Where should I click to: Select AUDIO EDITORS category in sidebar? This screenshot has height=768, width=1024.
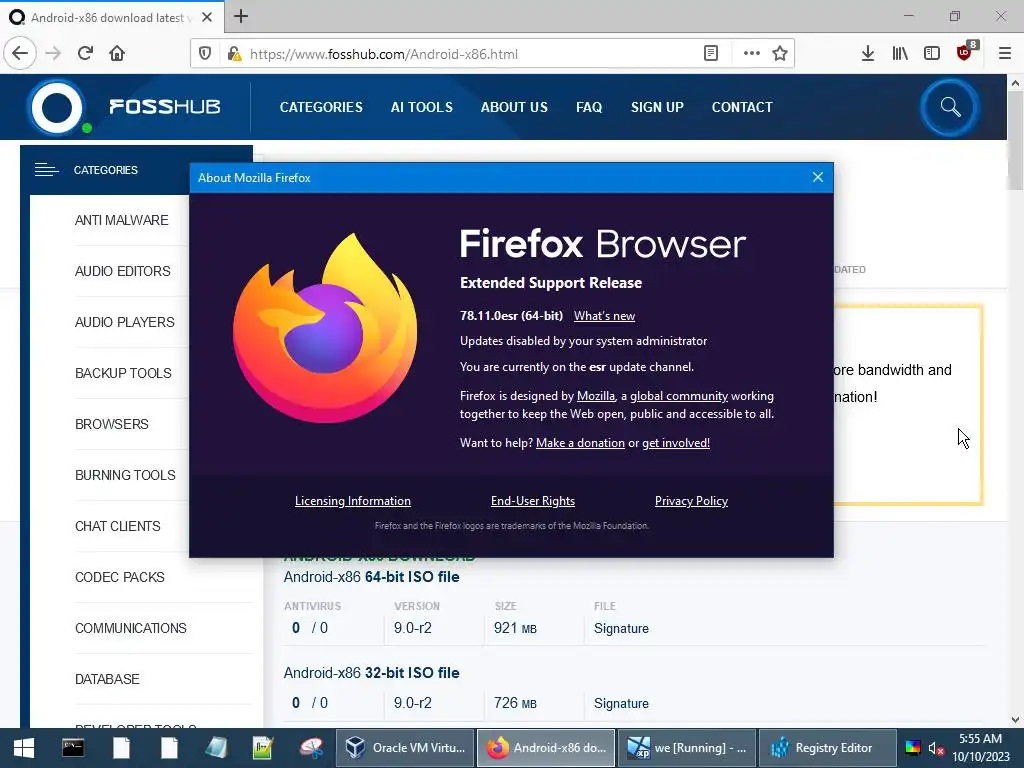(123, 271)
